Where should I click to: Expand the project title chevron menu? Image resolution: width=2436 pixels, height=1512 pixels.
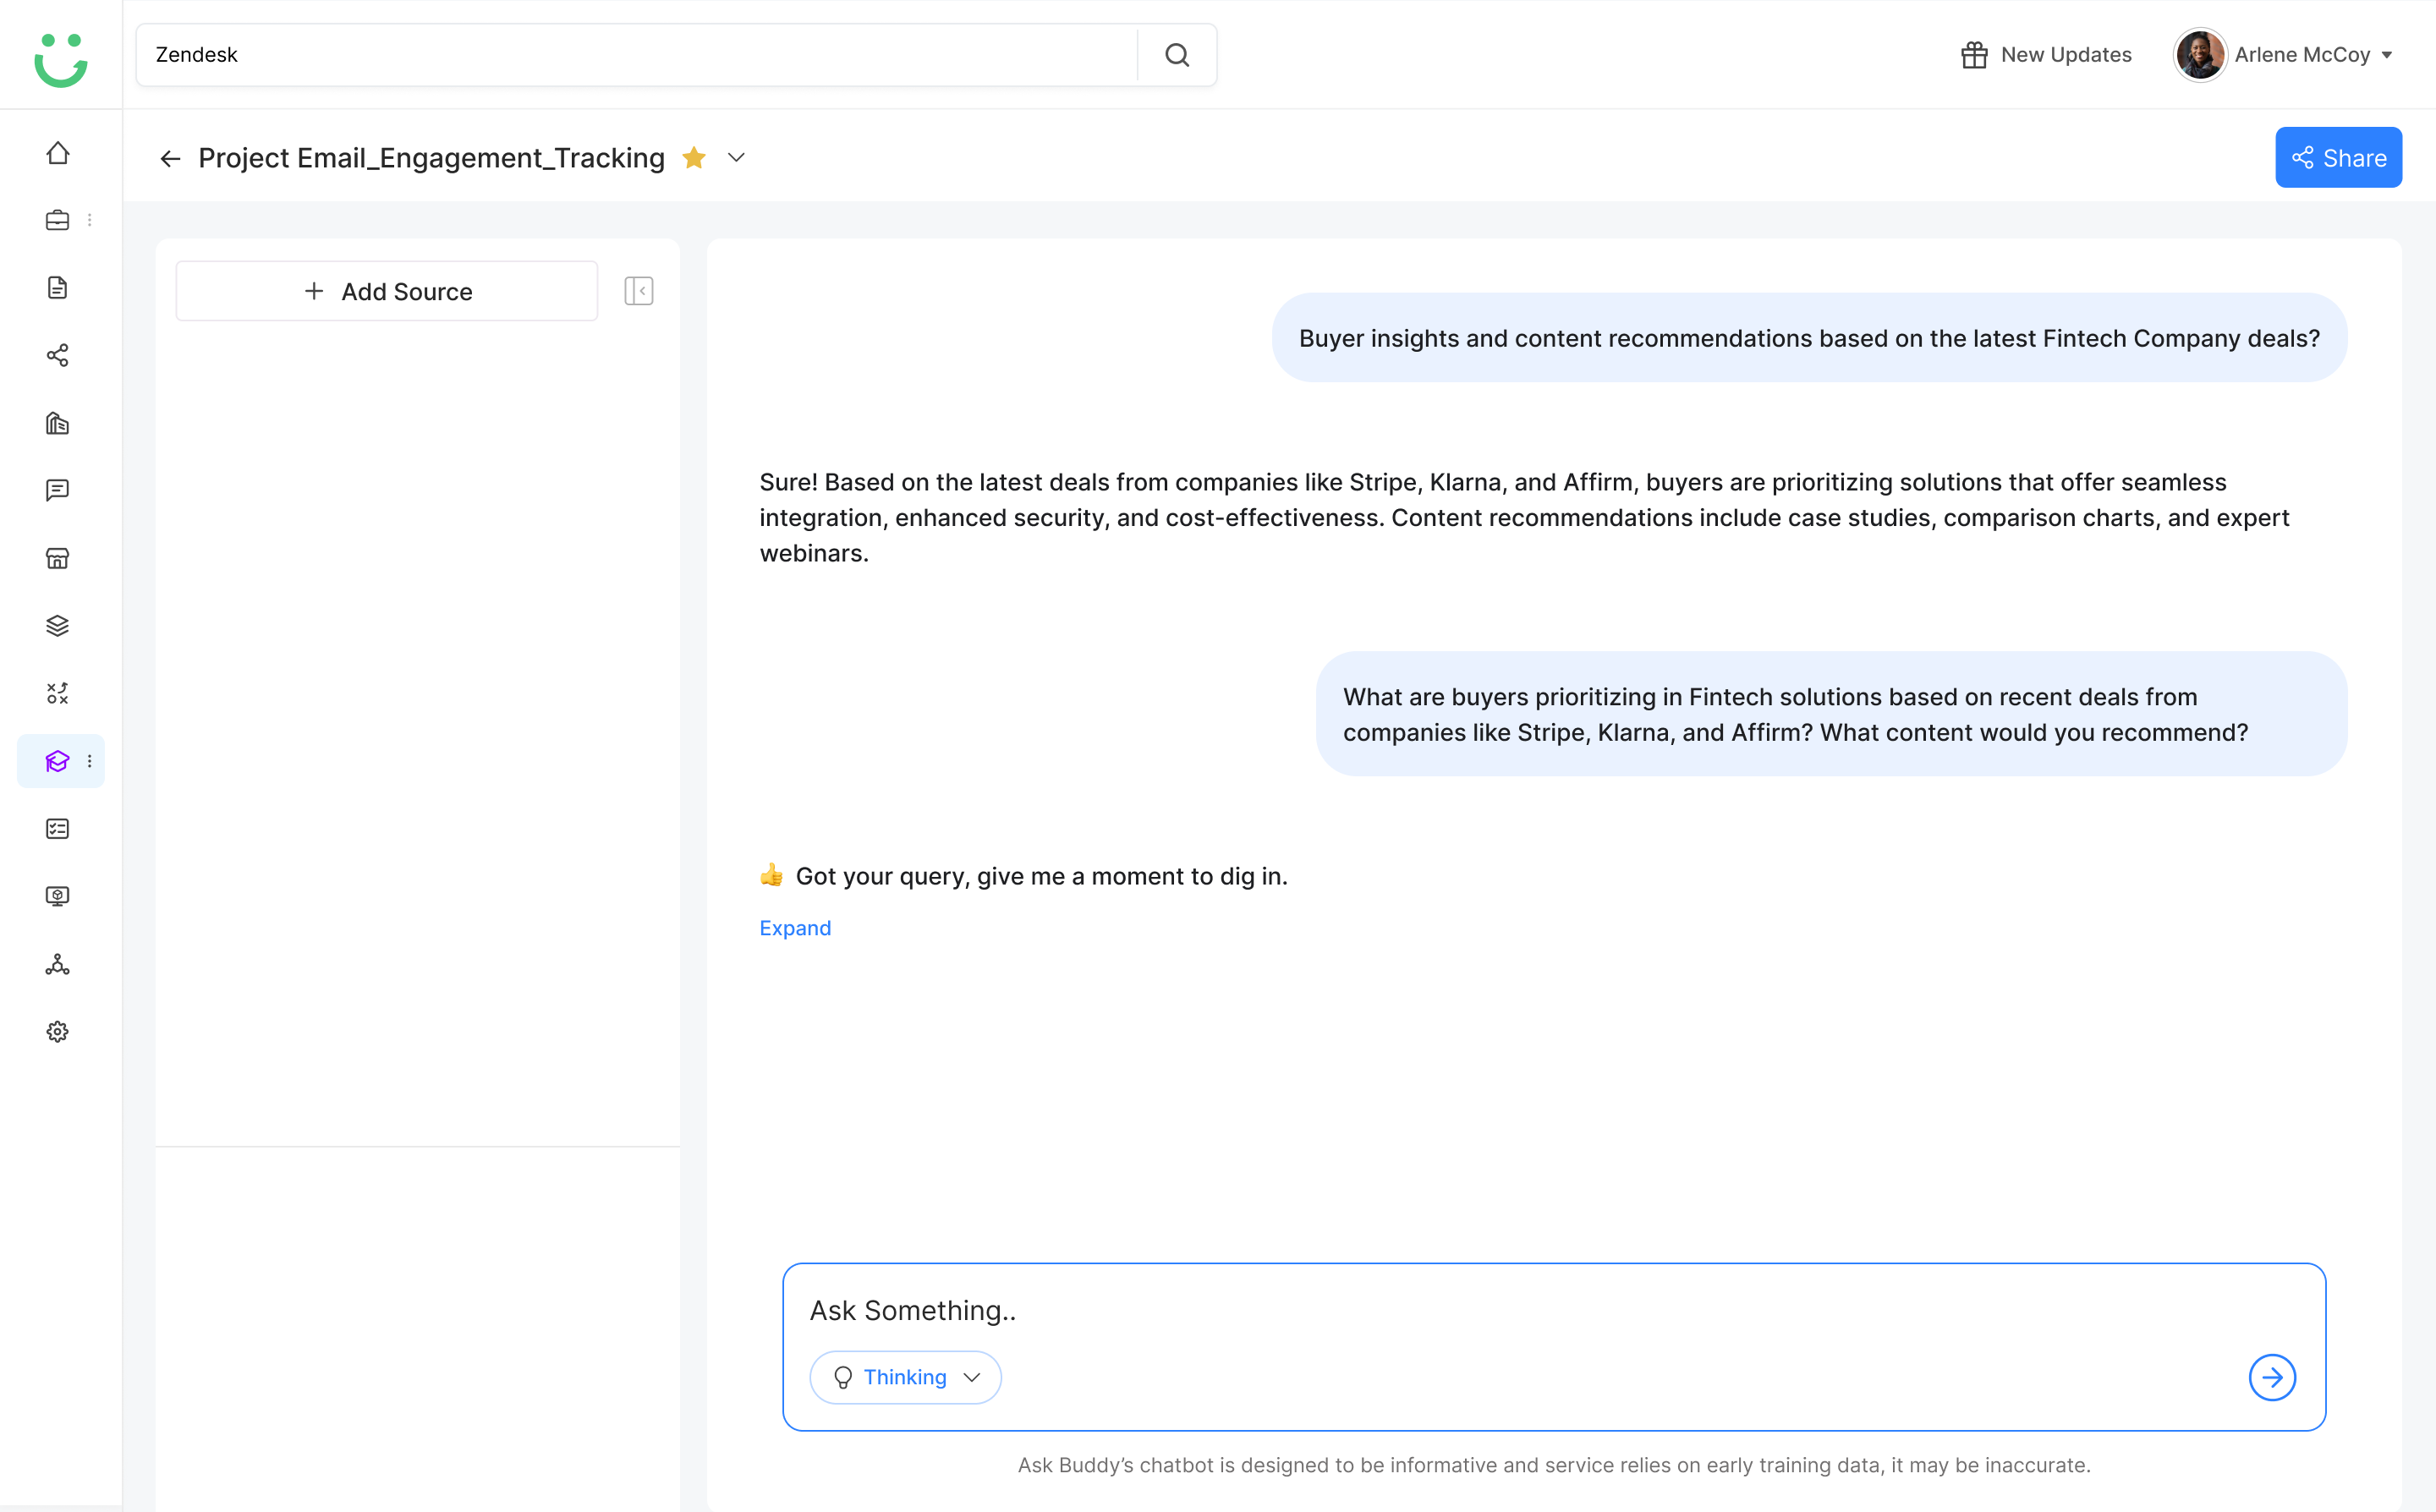tap(736, 158)
